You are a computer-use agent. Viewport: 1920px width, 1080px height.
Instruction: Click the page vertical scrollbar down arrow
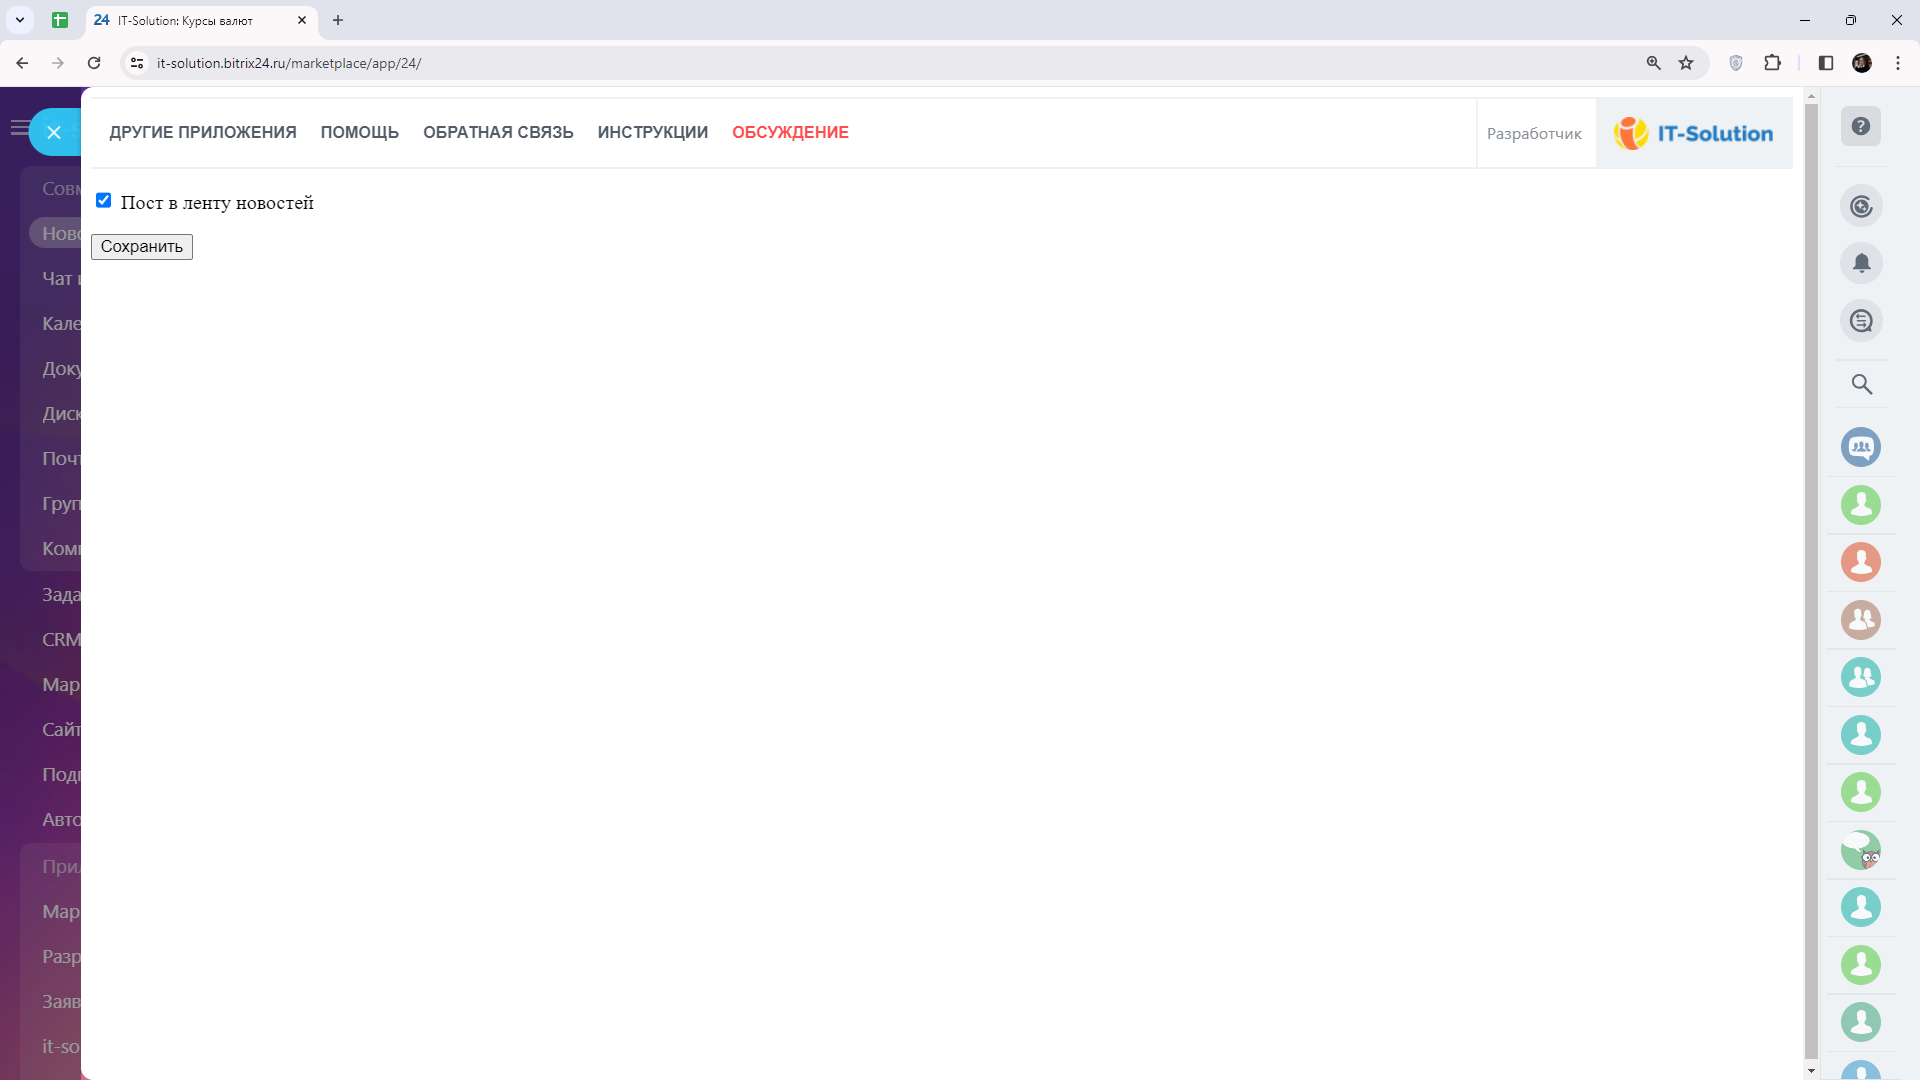coord(1811,1070)
